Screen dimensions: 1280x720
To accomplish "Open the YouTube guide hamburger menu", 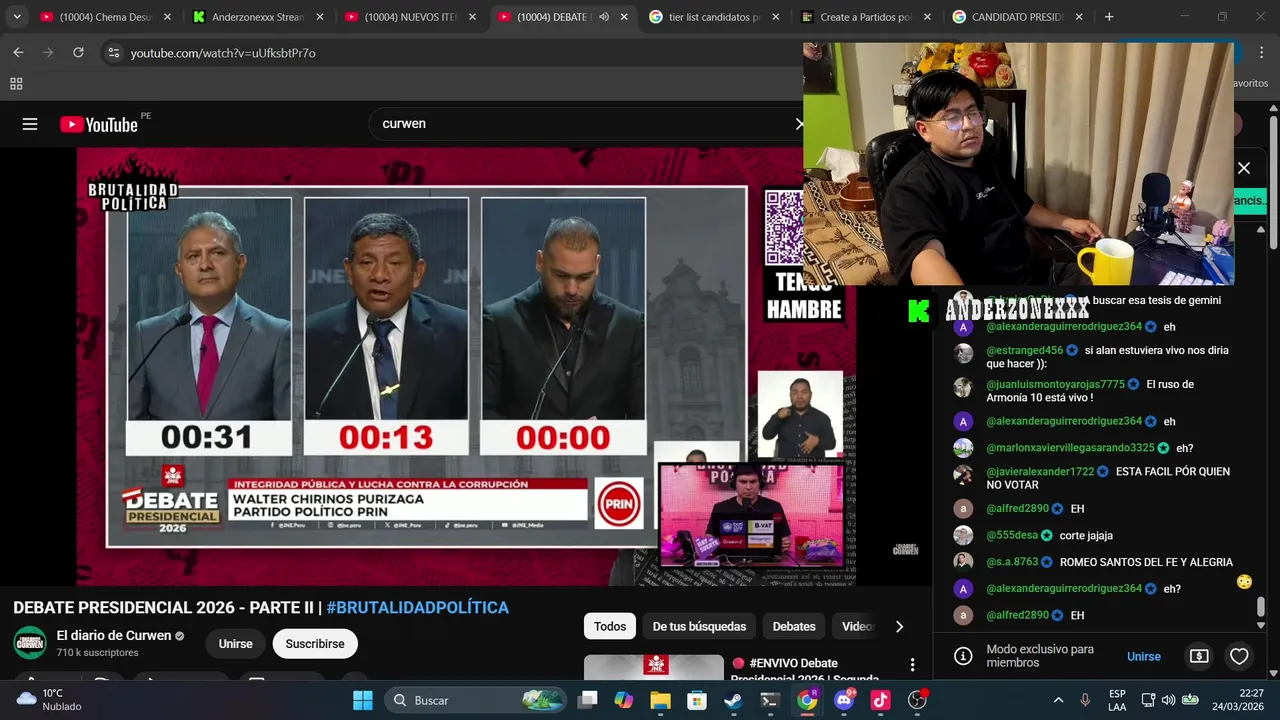I will pos(30,124).
